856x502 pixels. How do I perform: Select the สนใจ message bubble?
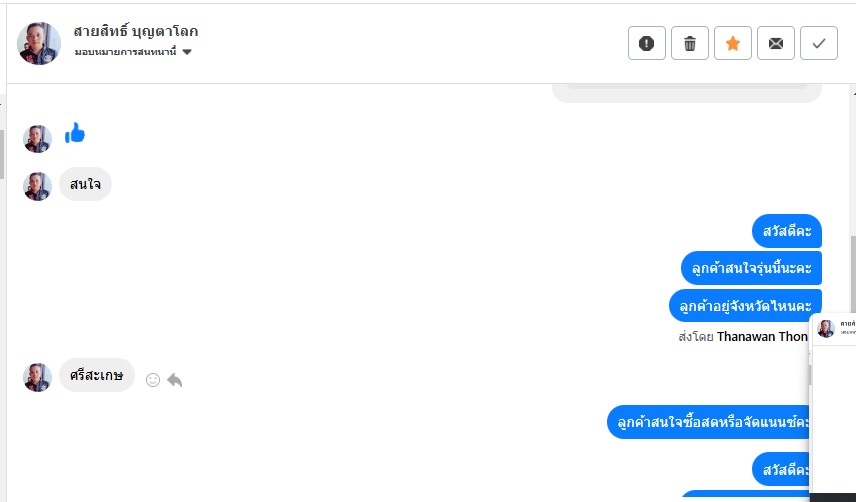pos(85,184)
